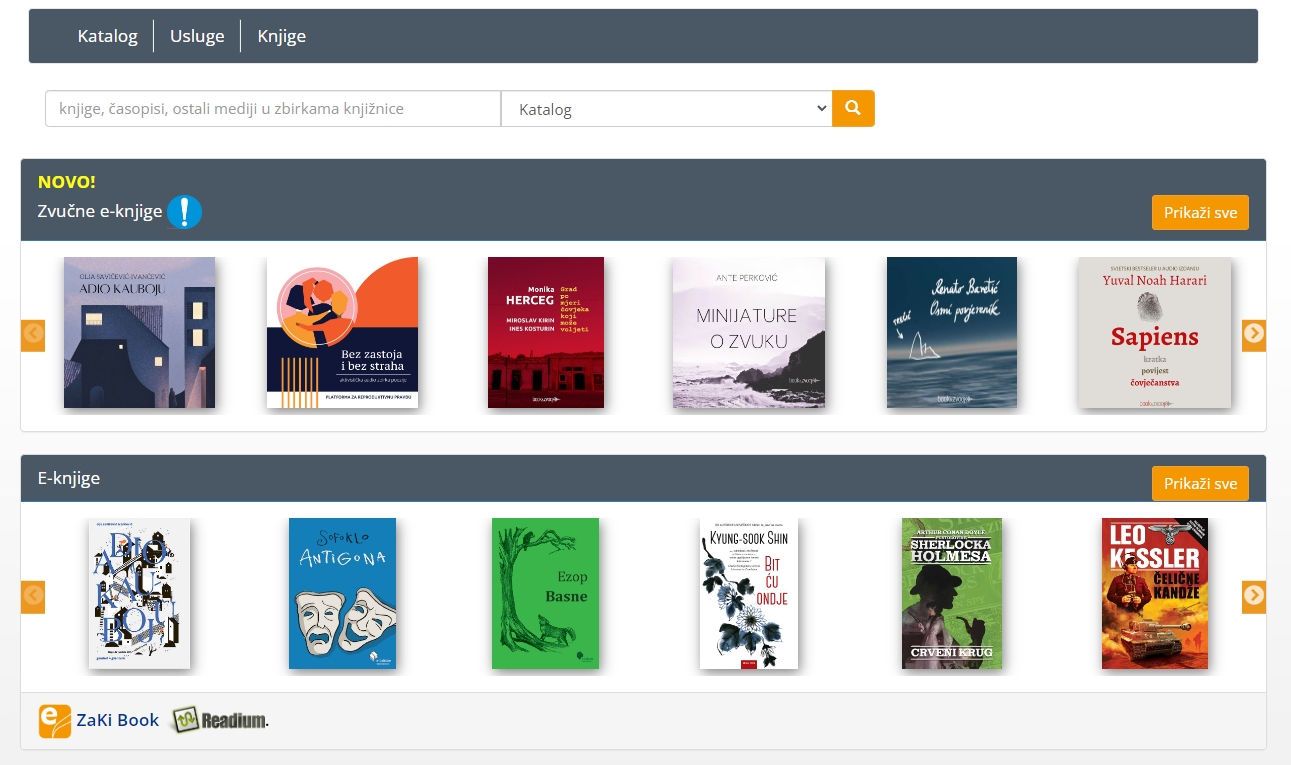Viewport: 1291px width, 765px height.
Task: Open the Sapiens audiobook cover
Action: click(x=1155, y=333)
